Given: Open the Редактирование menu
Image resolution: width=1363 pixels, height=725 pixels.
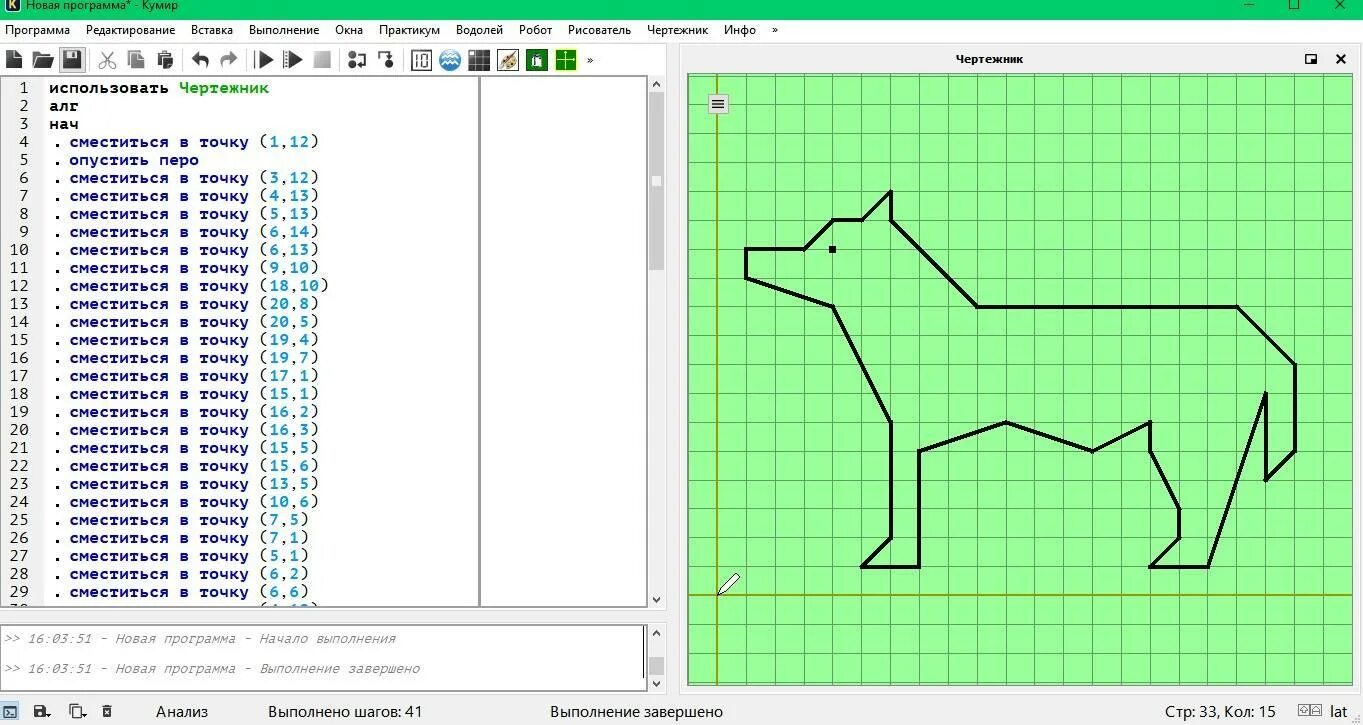Looking at the screenshot, I should 130,30.
